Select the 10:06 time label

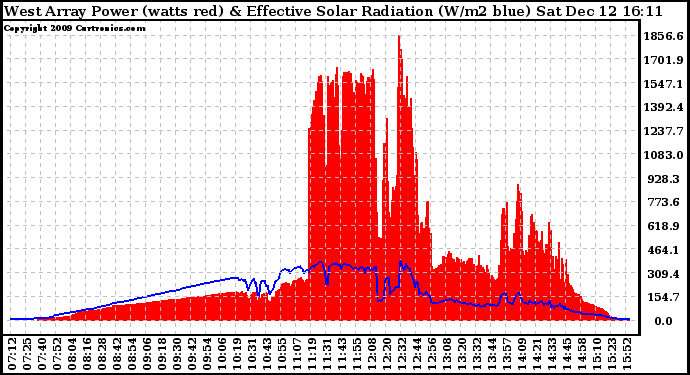(222, 354)
